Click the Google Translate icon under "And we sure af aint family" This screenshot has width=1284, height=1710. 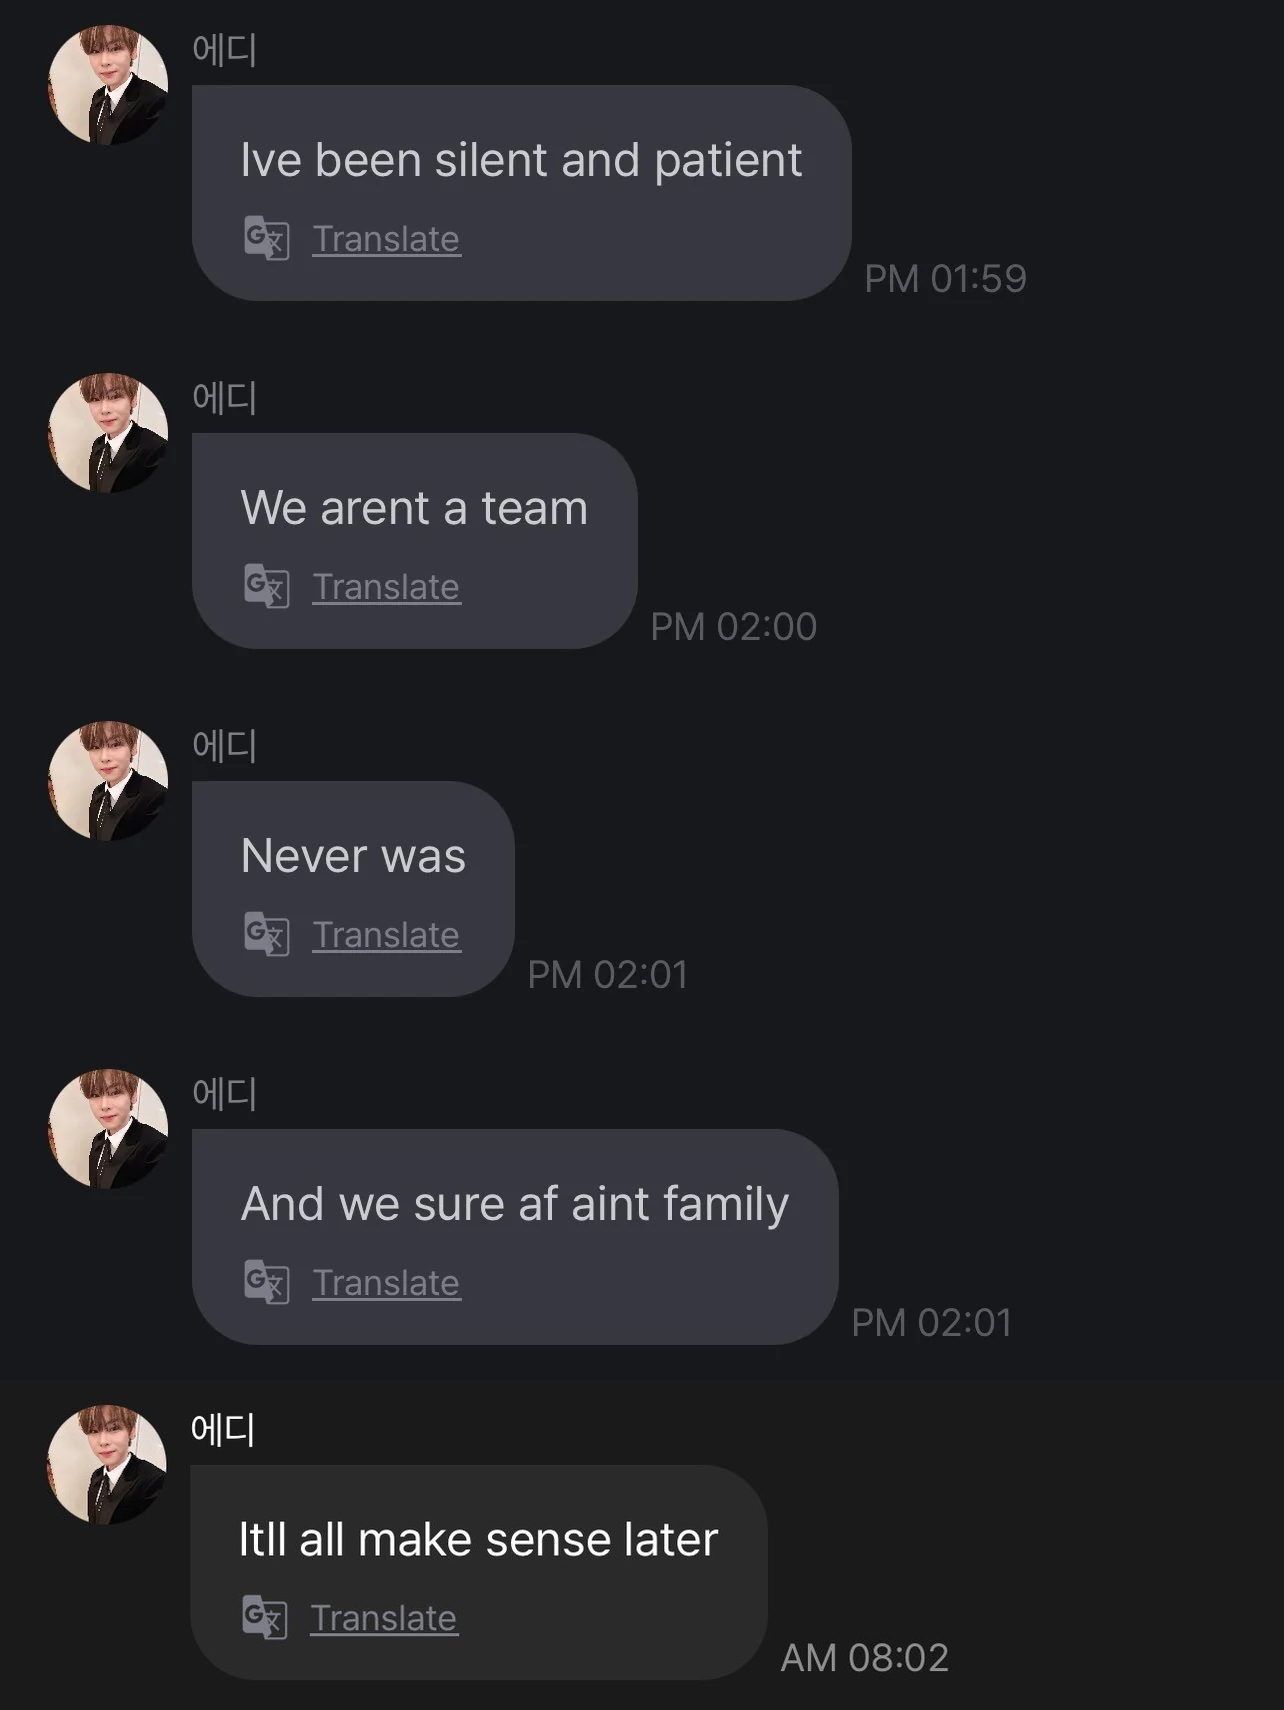tap(266, 1282)
